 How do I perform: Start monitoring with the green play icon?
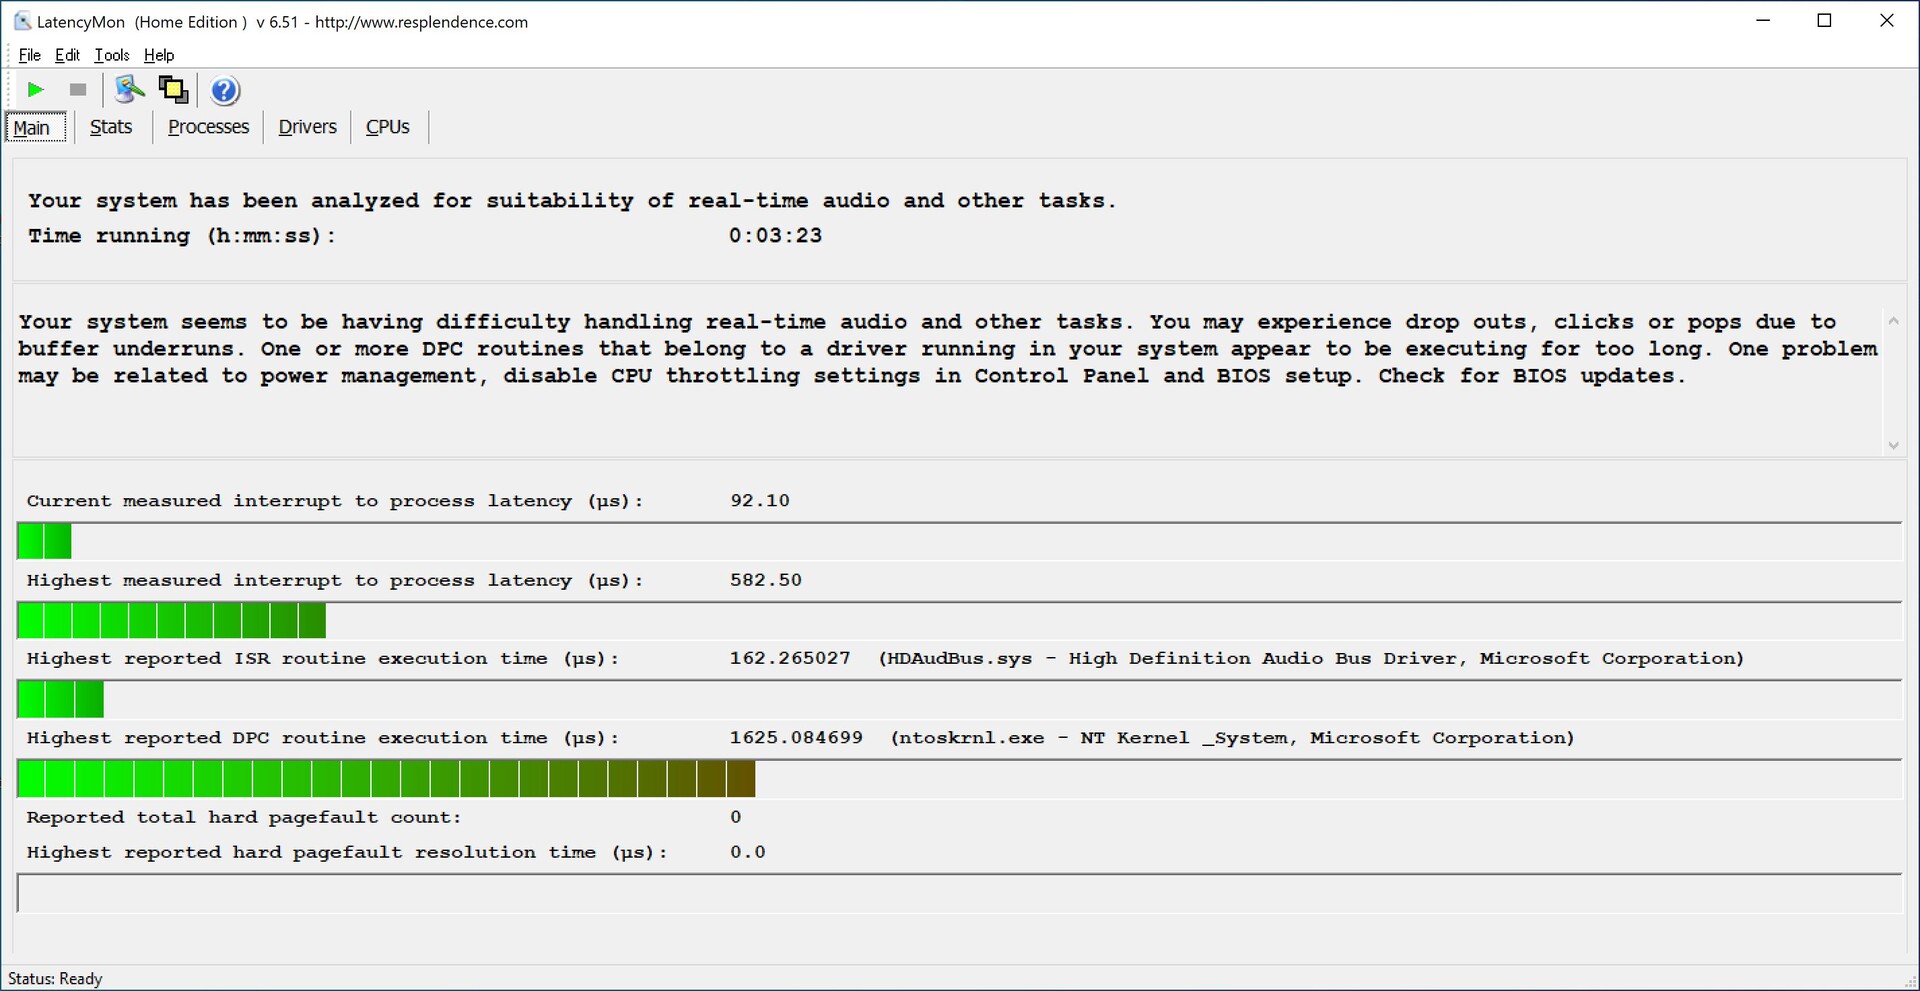(x=36, y=90)
